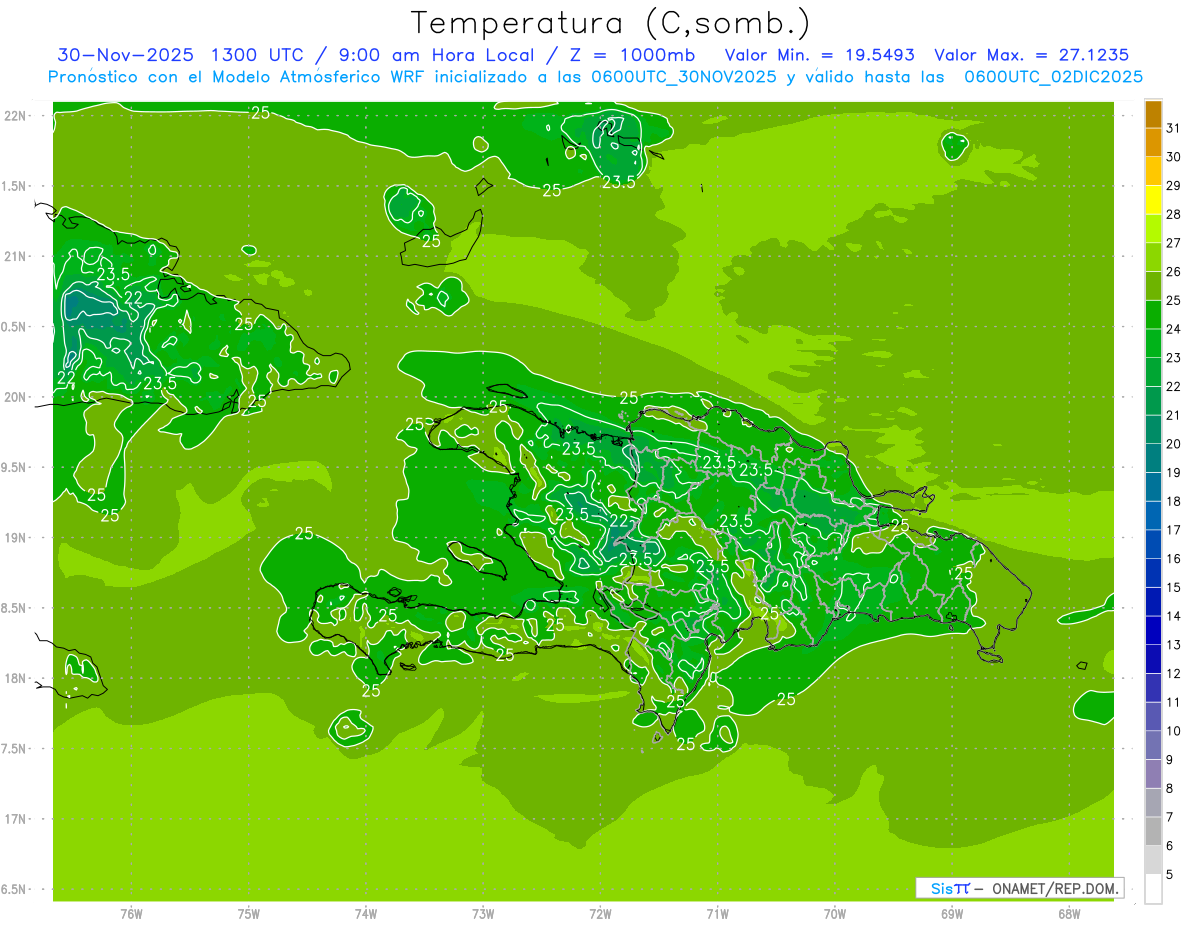Click the '68W' longitude label
The image size is (1200, 927).
pos(1069,914)
